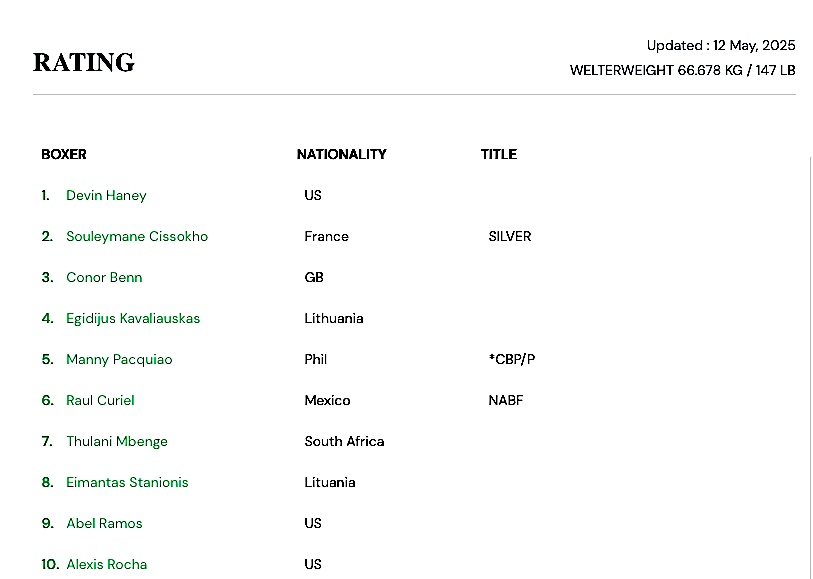Click the NABF title entry
This screenshot has width=813, height=579.
pyautogui.click(x=505, y=400)
